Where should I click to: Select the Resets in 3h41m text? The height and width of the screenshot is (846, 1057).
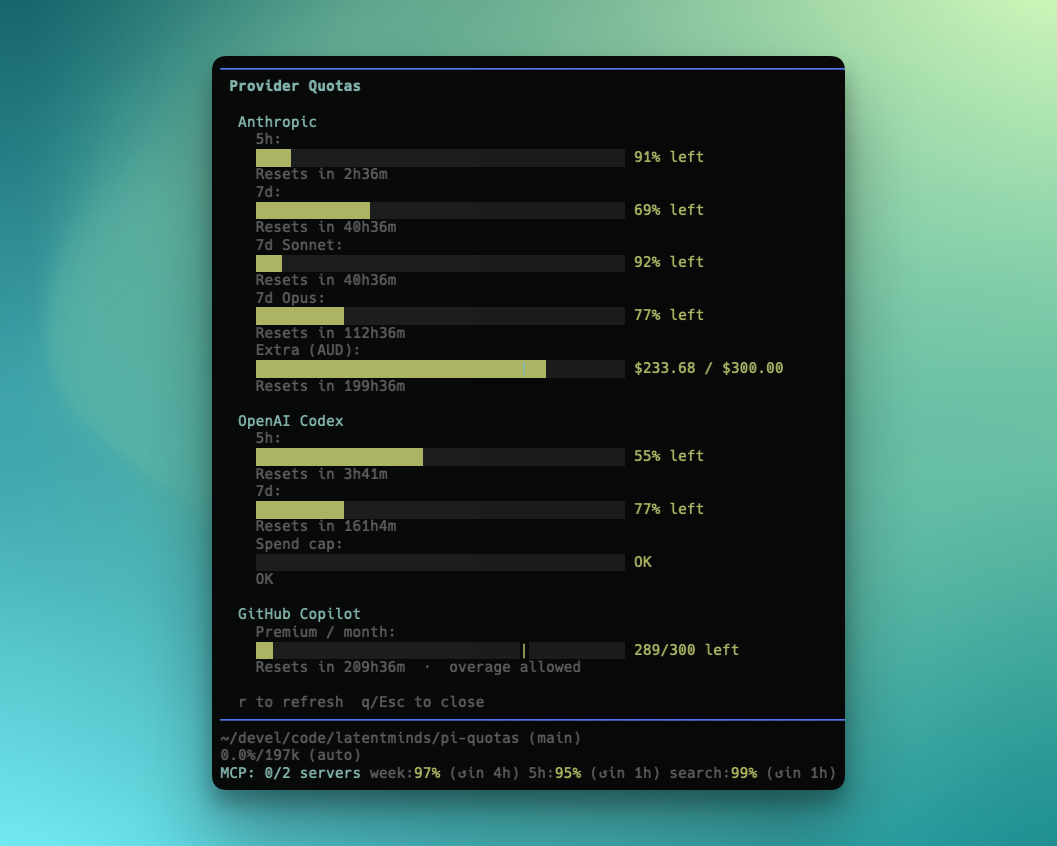[x=322, y=474]
